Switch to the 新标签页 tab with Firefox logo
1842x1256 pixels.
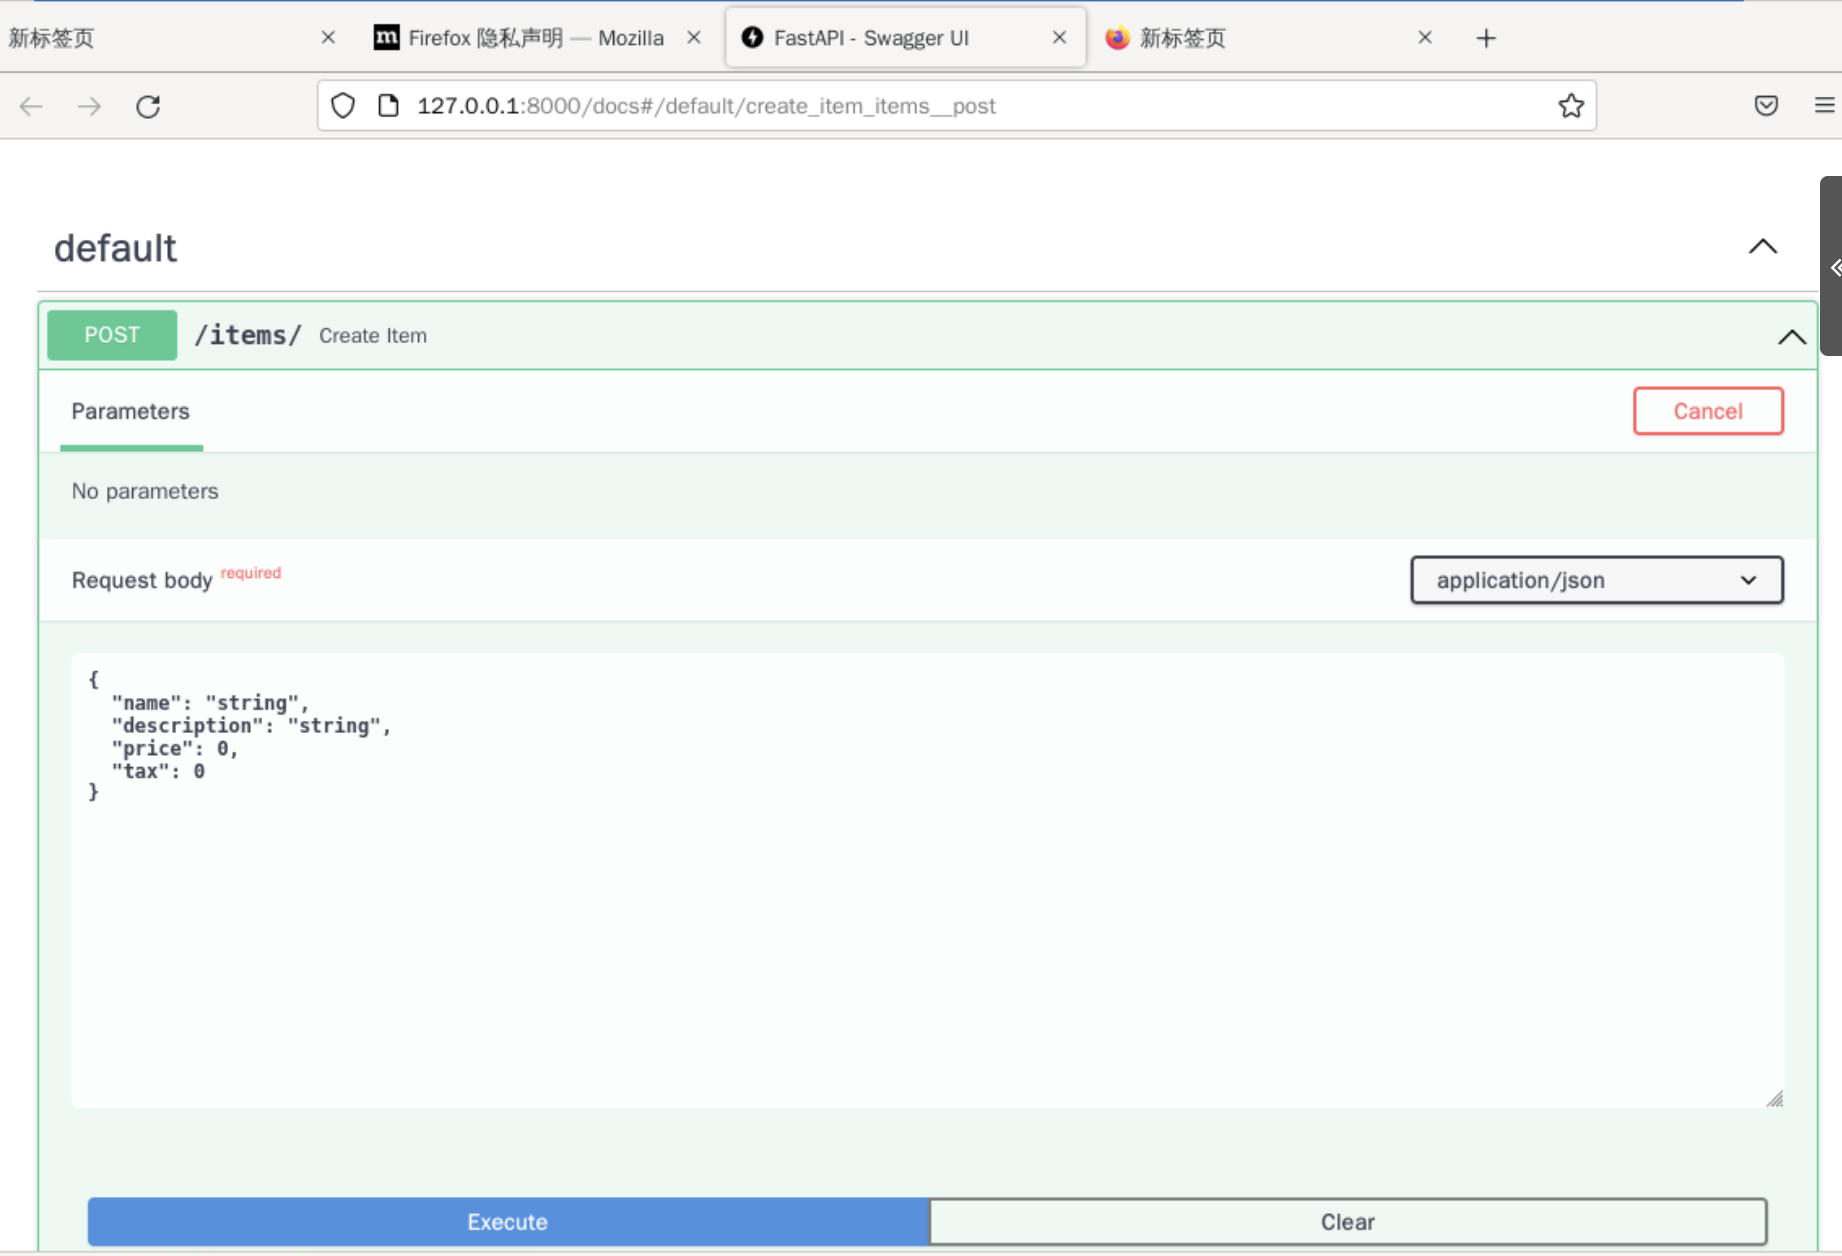(x=1270, y=38)
